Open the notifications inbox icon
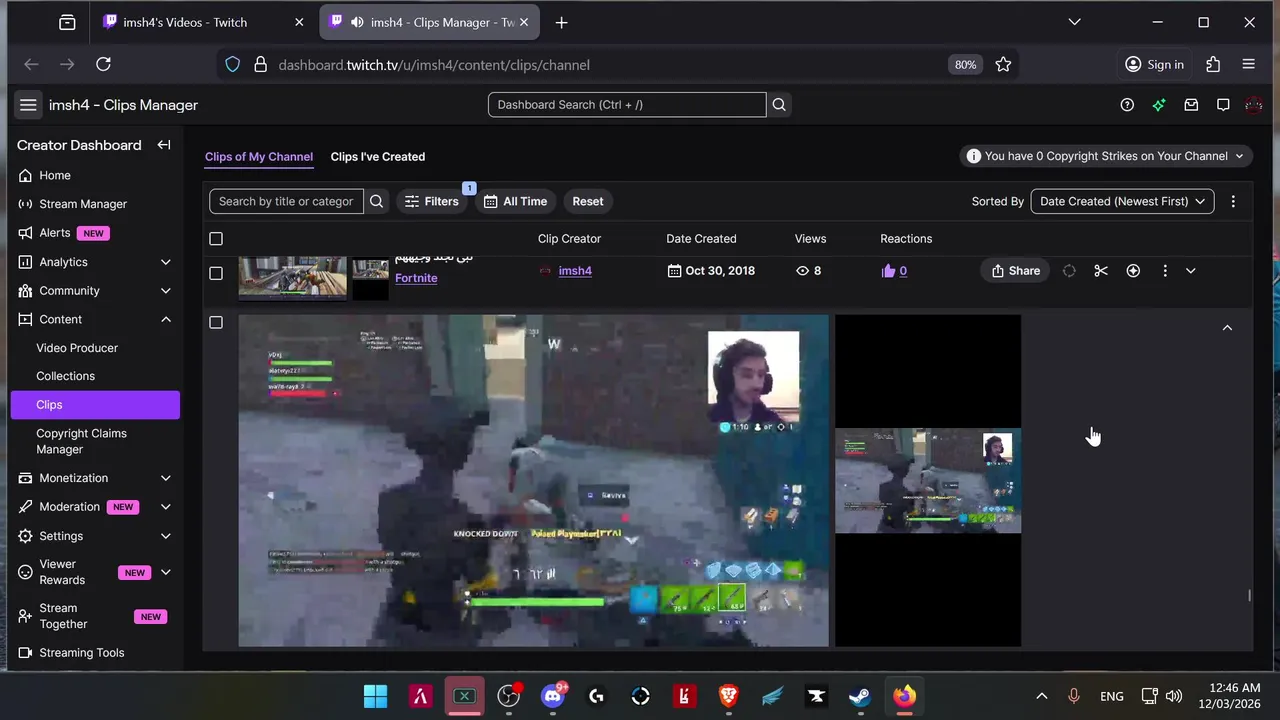 click(1191, 105)
